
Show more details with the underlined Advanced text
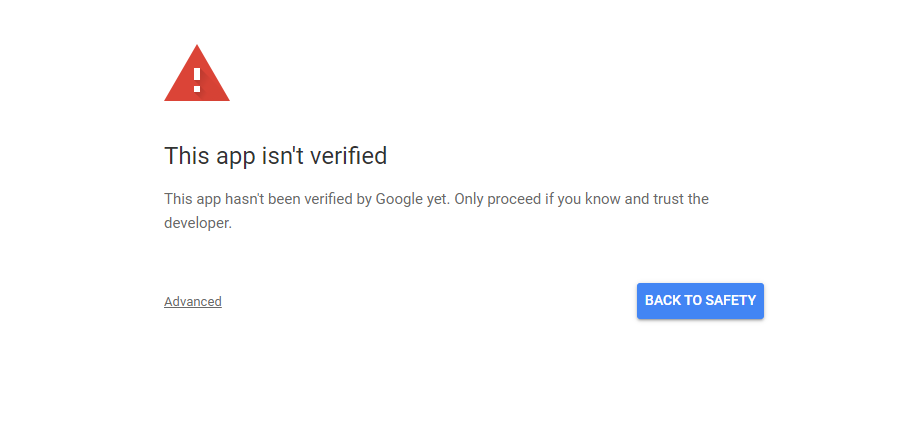coord(192,302)
